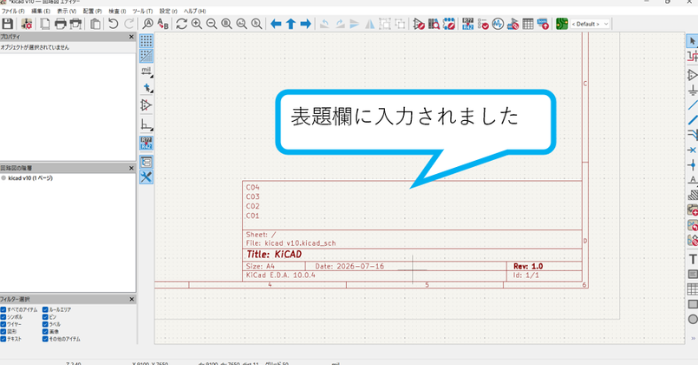Uncheck the ラベル filter checkbox
This screenshot has width=698, height=365.
pyautogui.click(x=45, y=324)
